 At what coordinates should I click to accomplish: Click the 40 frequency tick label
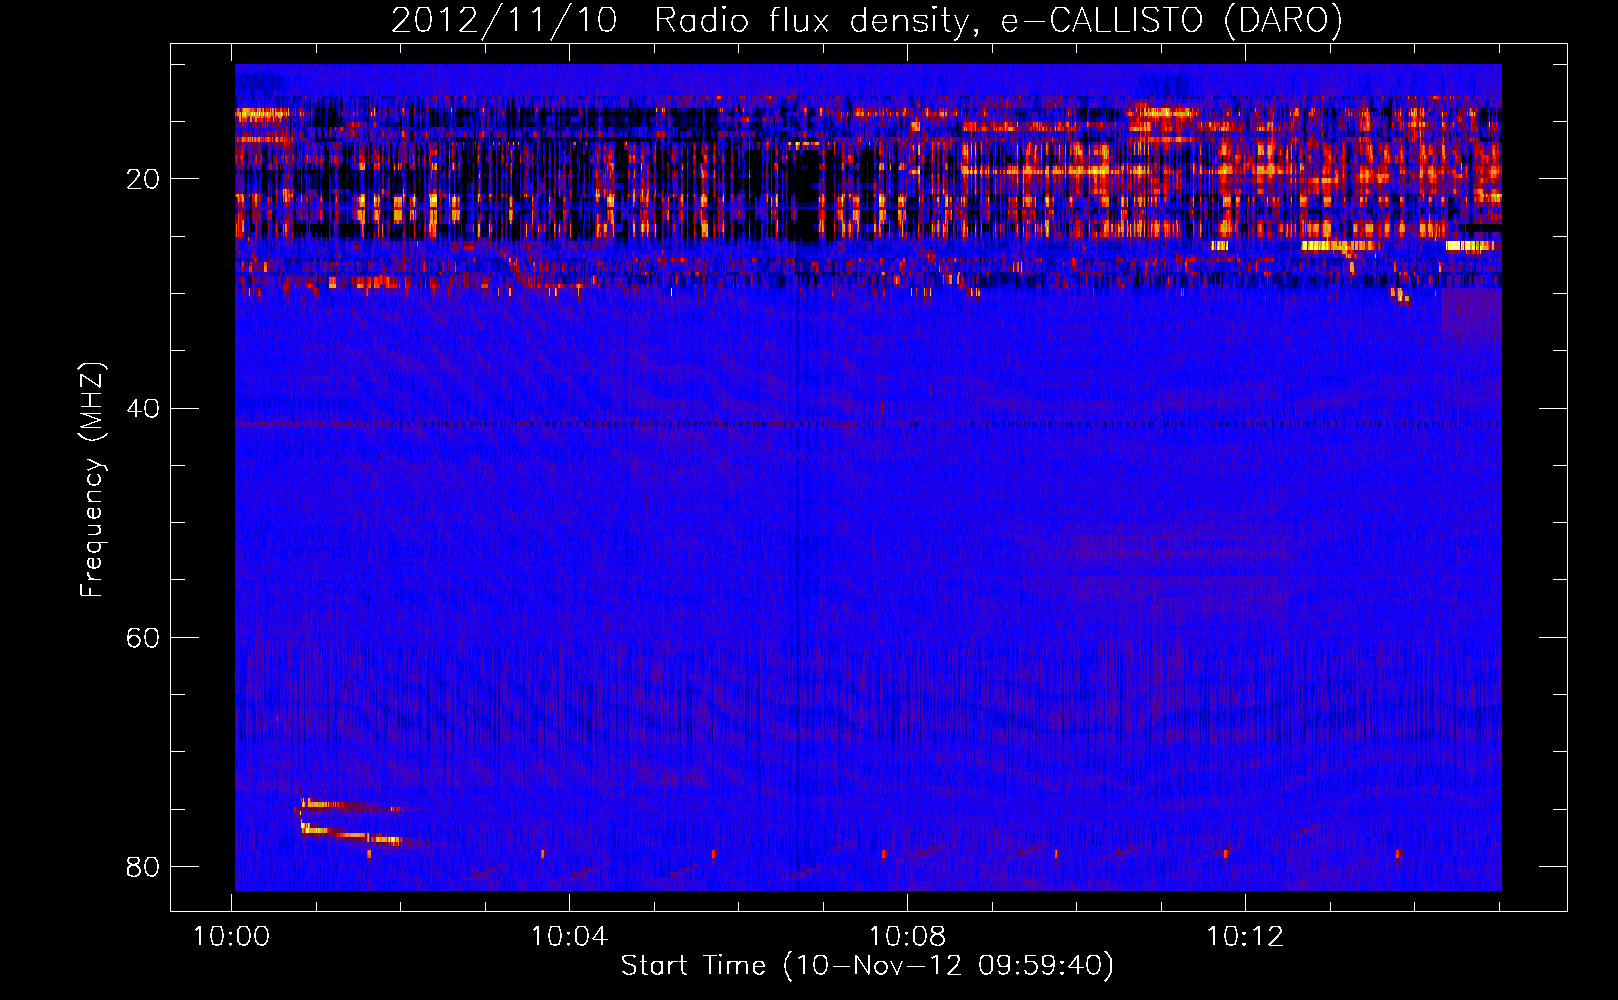143,408
